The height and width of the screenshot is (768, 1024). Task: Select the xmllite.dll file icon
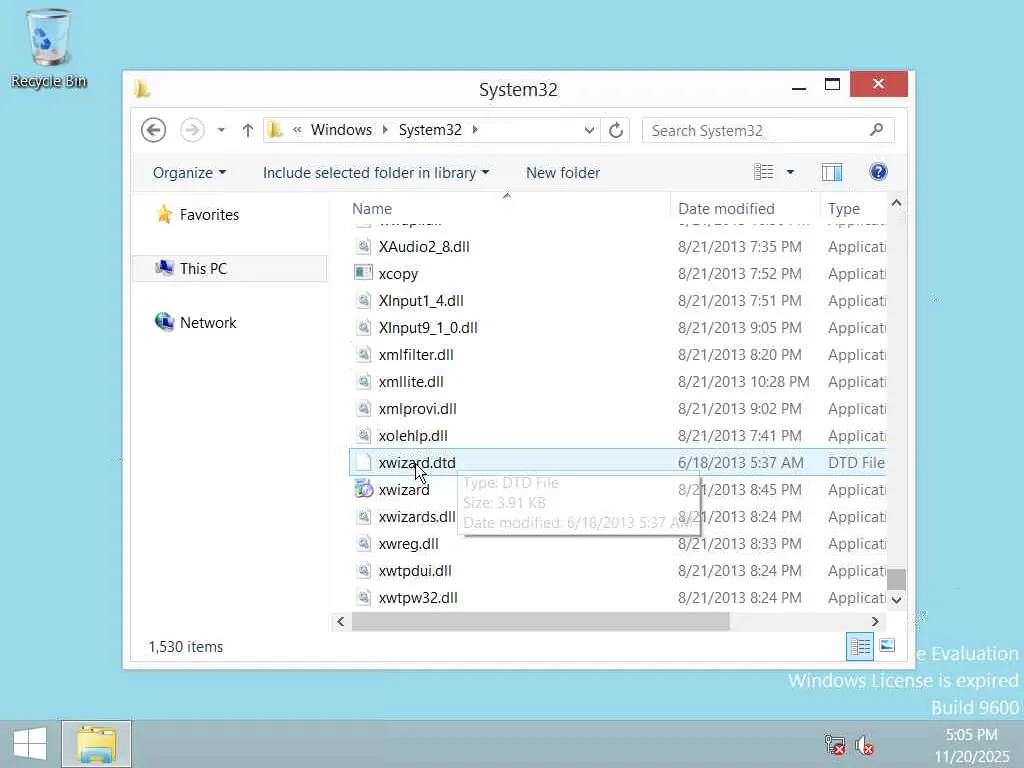pos(363,381)
